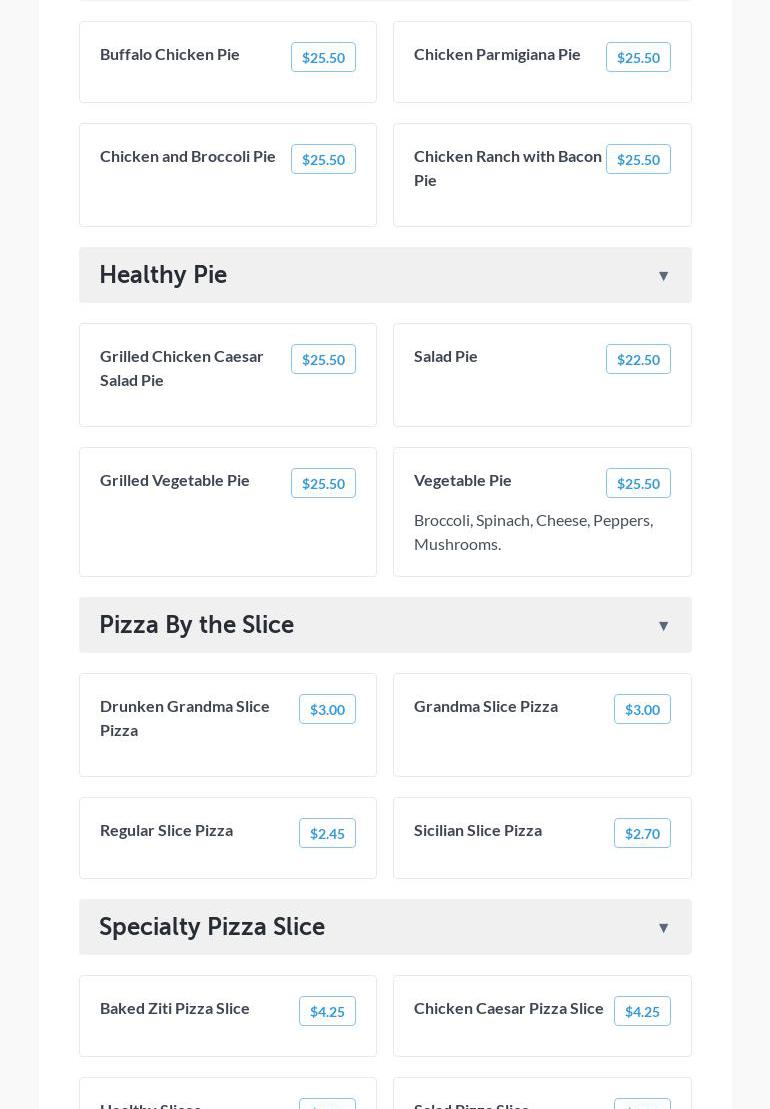This screenshot has height=1109, width=770.
Task: Add Grilled Vegetable Pie via price button
Action: pos(323,484)
